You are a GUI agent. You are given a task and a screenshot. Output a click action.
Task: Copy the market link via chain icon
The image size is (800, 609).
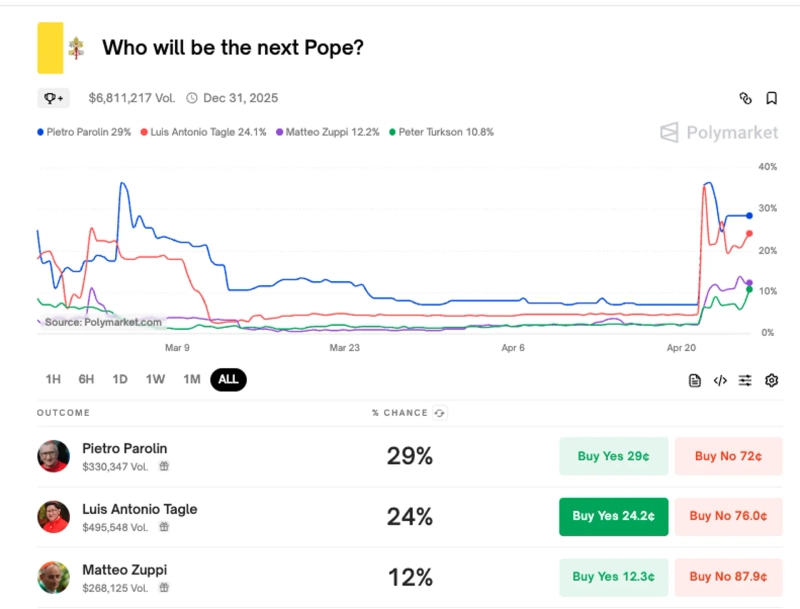coord(745,98)
